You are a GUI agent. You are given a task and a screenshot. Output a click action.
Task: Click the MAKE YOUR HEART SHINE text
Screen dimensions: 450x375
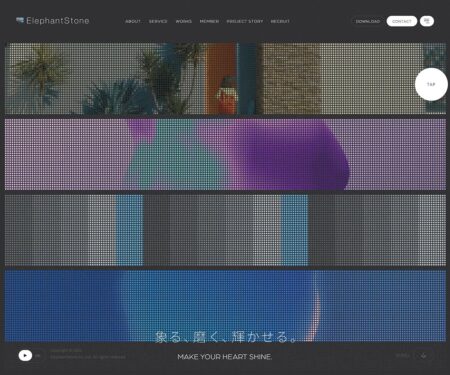(225, 357)
